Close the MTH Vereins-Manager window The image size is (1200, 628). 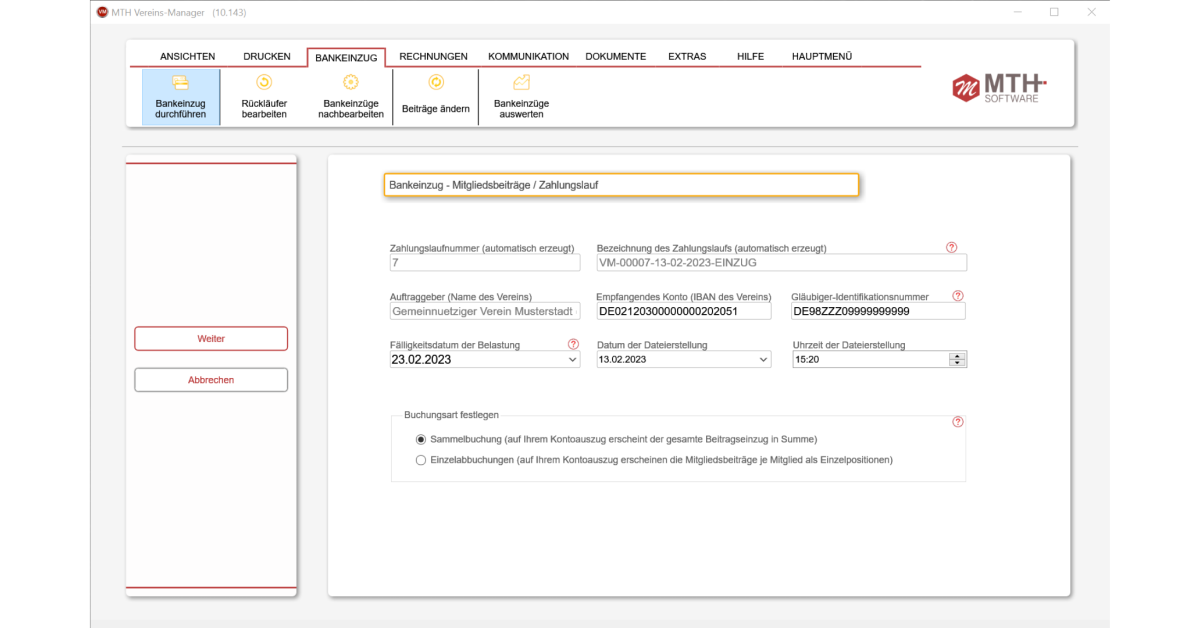pos(1091,12)
